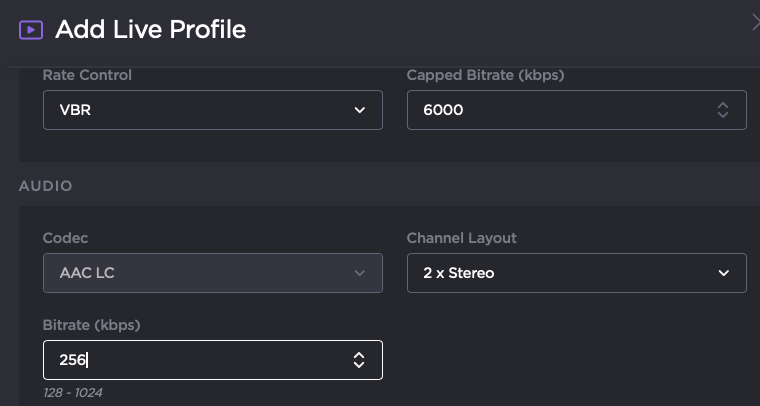The height and width of the screenshot is (406, 760).
Task: Click the Rate Control label
Action: pos(87,75)
